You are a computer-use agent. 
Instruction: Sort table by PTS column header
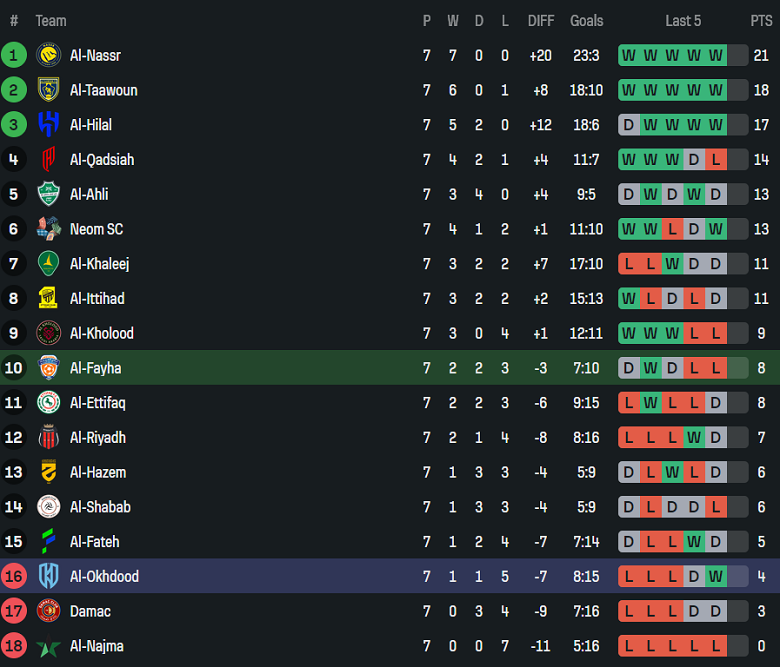[x=761, y=21]
